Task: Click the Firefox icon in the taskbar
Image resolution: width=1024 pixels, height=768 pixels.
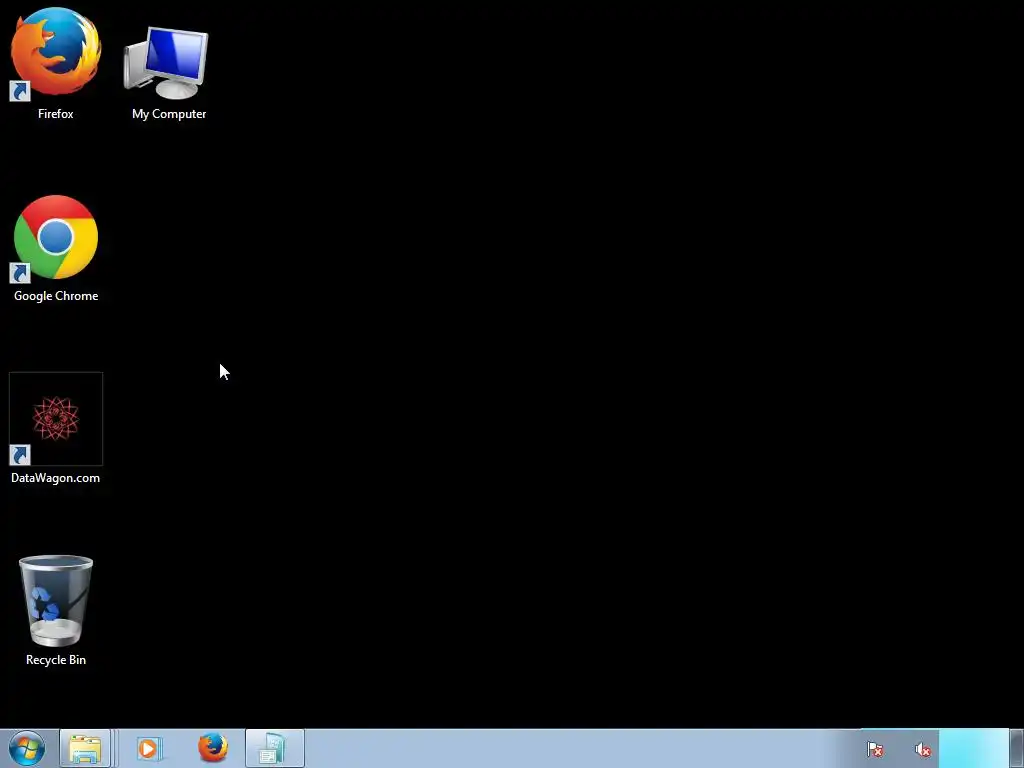Action: point(213,748)
